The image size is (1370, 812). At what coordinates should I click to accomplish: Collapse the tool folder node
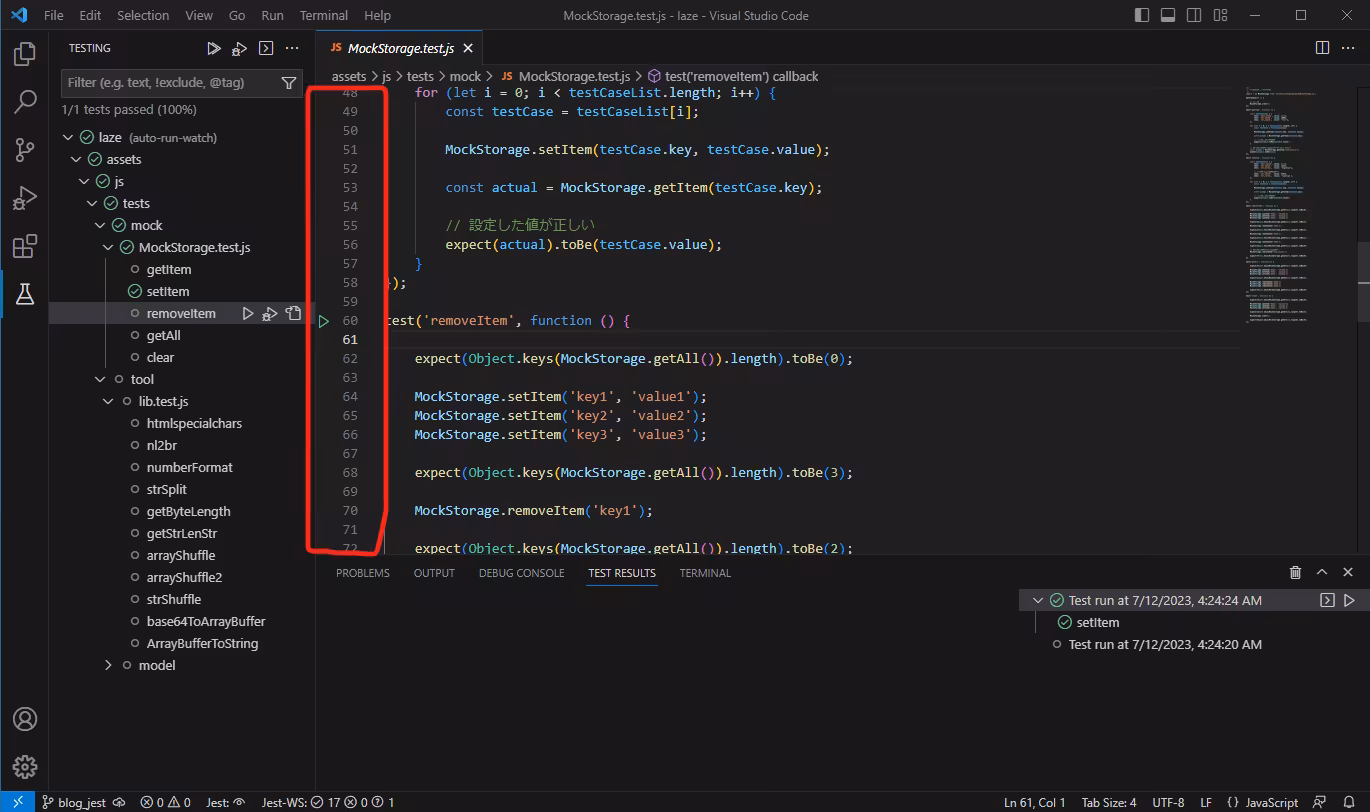click(100, 379)
